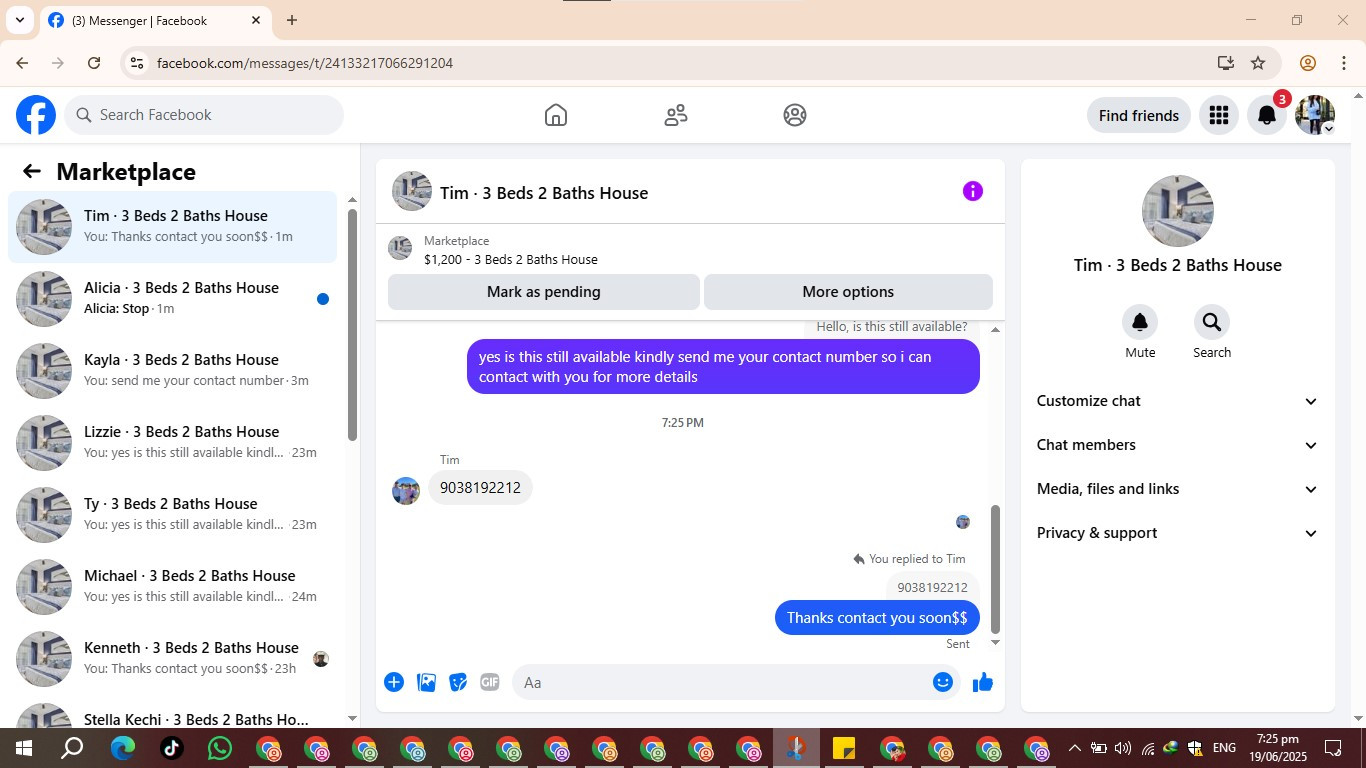Open notifications bell with the 3 badge

pos(1267,115)
